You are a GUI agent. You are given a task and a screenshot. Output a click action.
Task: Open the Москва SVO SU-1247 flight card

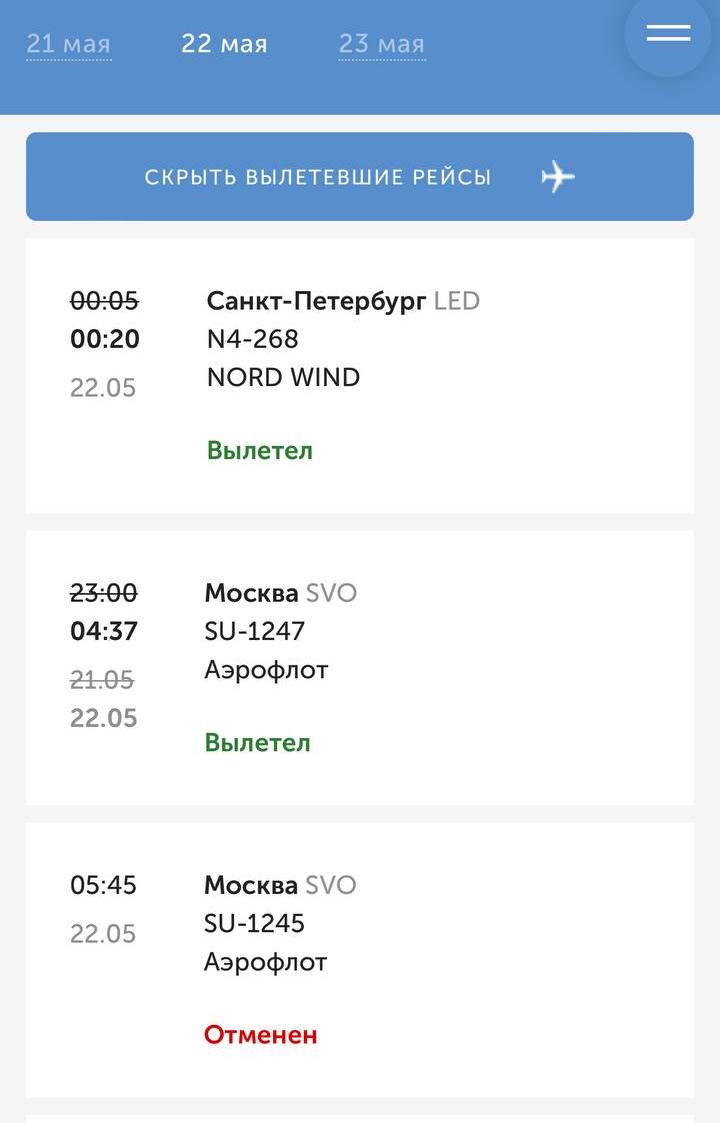coord(360,667)
